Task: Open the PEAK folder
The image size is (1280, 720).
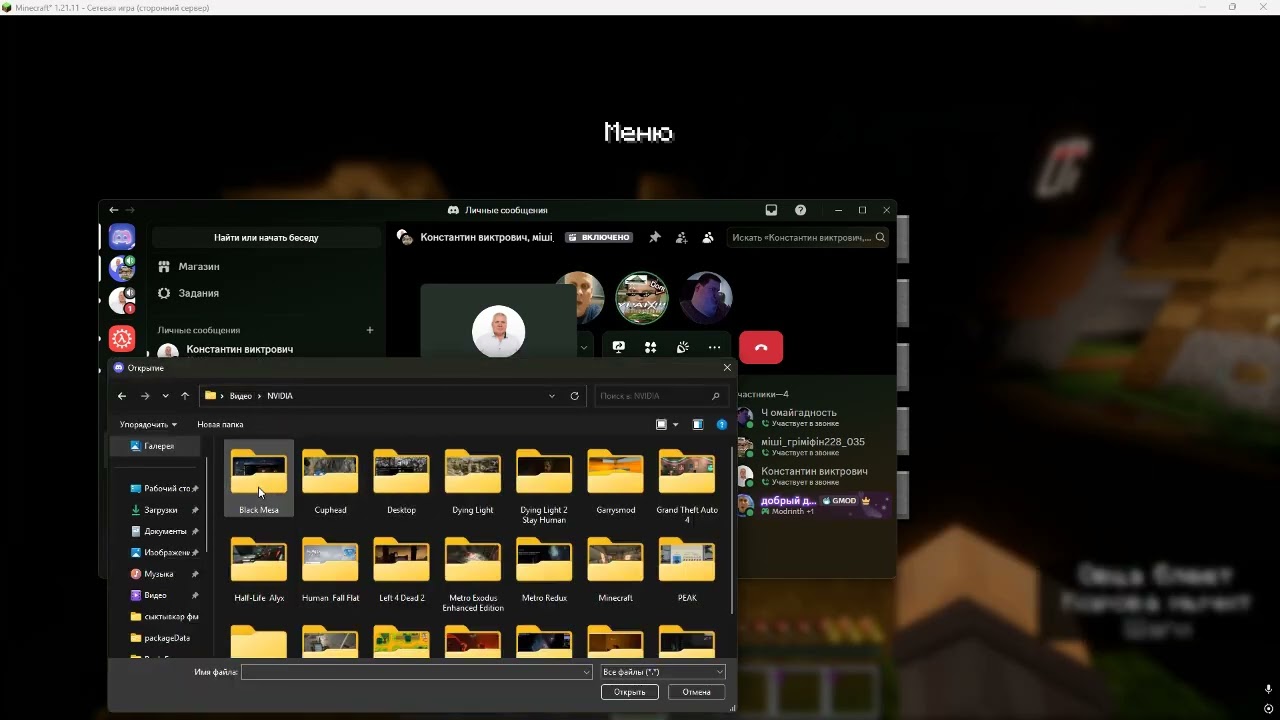Action: (687, 568)
